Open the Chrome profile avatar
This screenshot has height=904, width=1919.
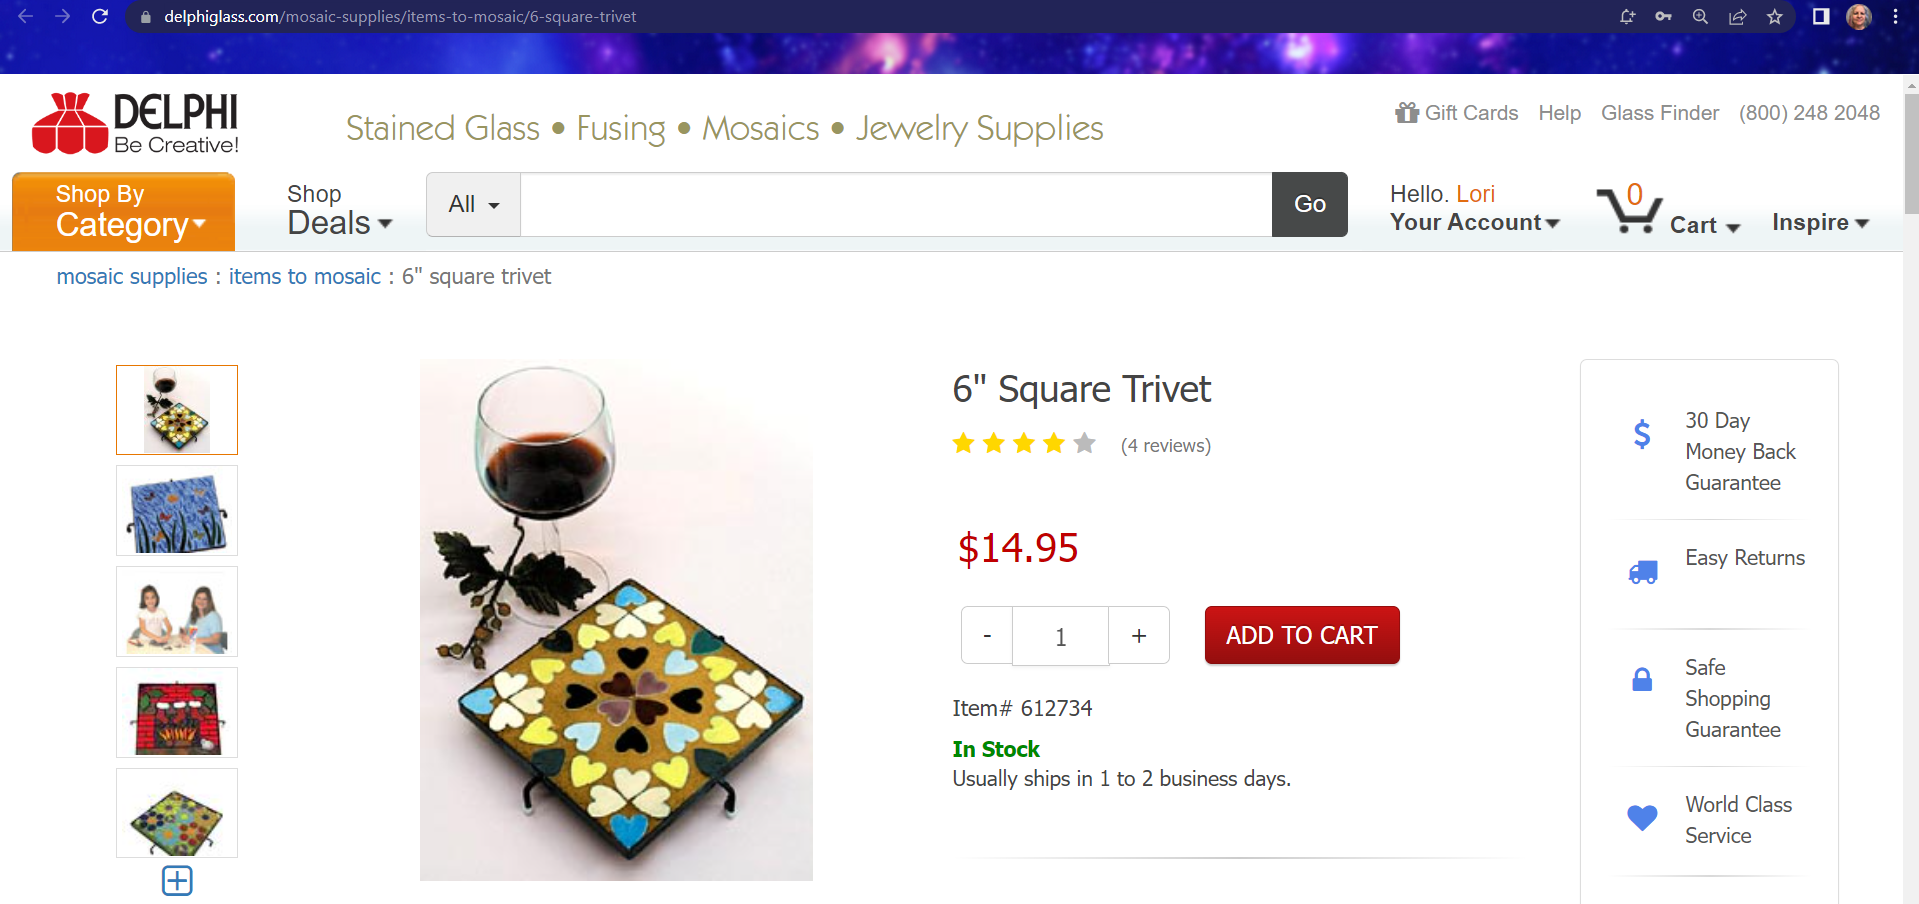1859,17
